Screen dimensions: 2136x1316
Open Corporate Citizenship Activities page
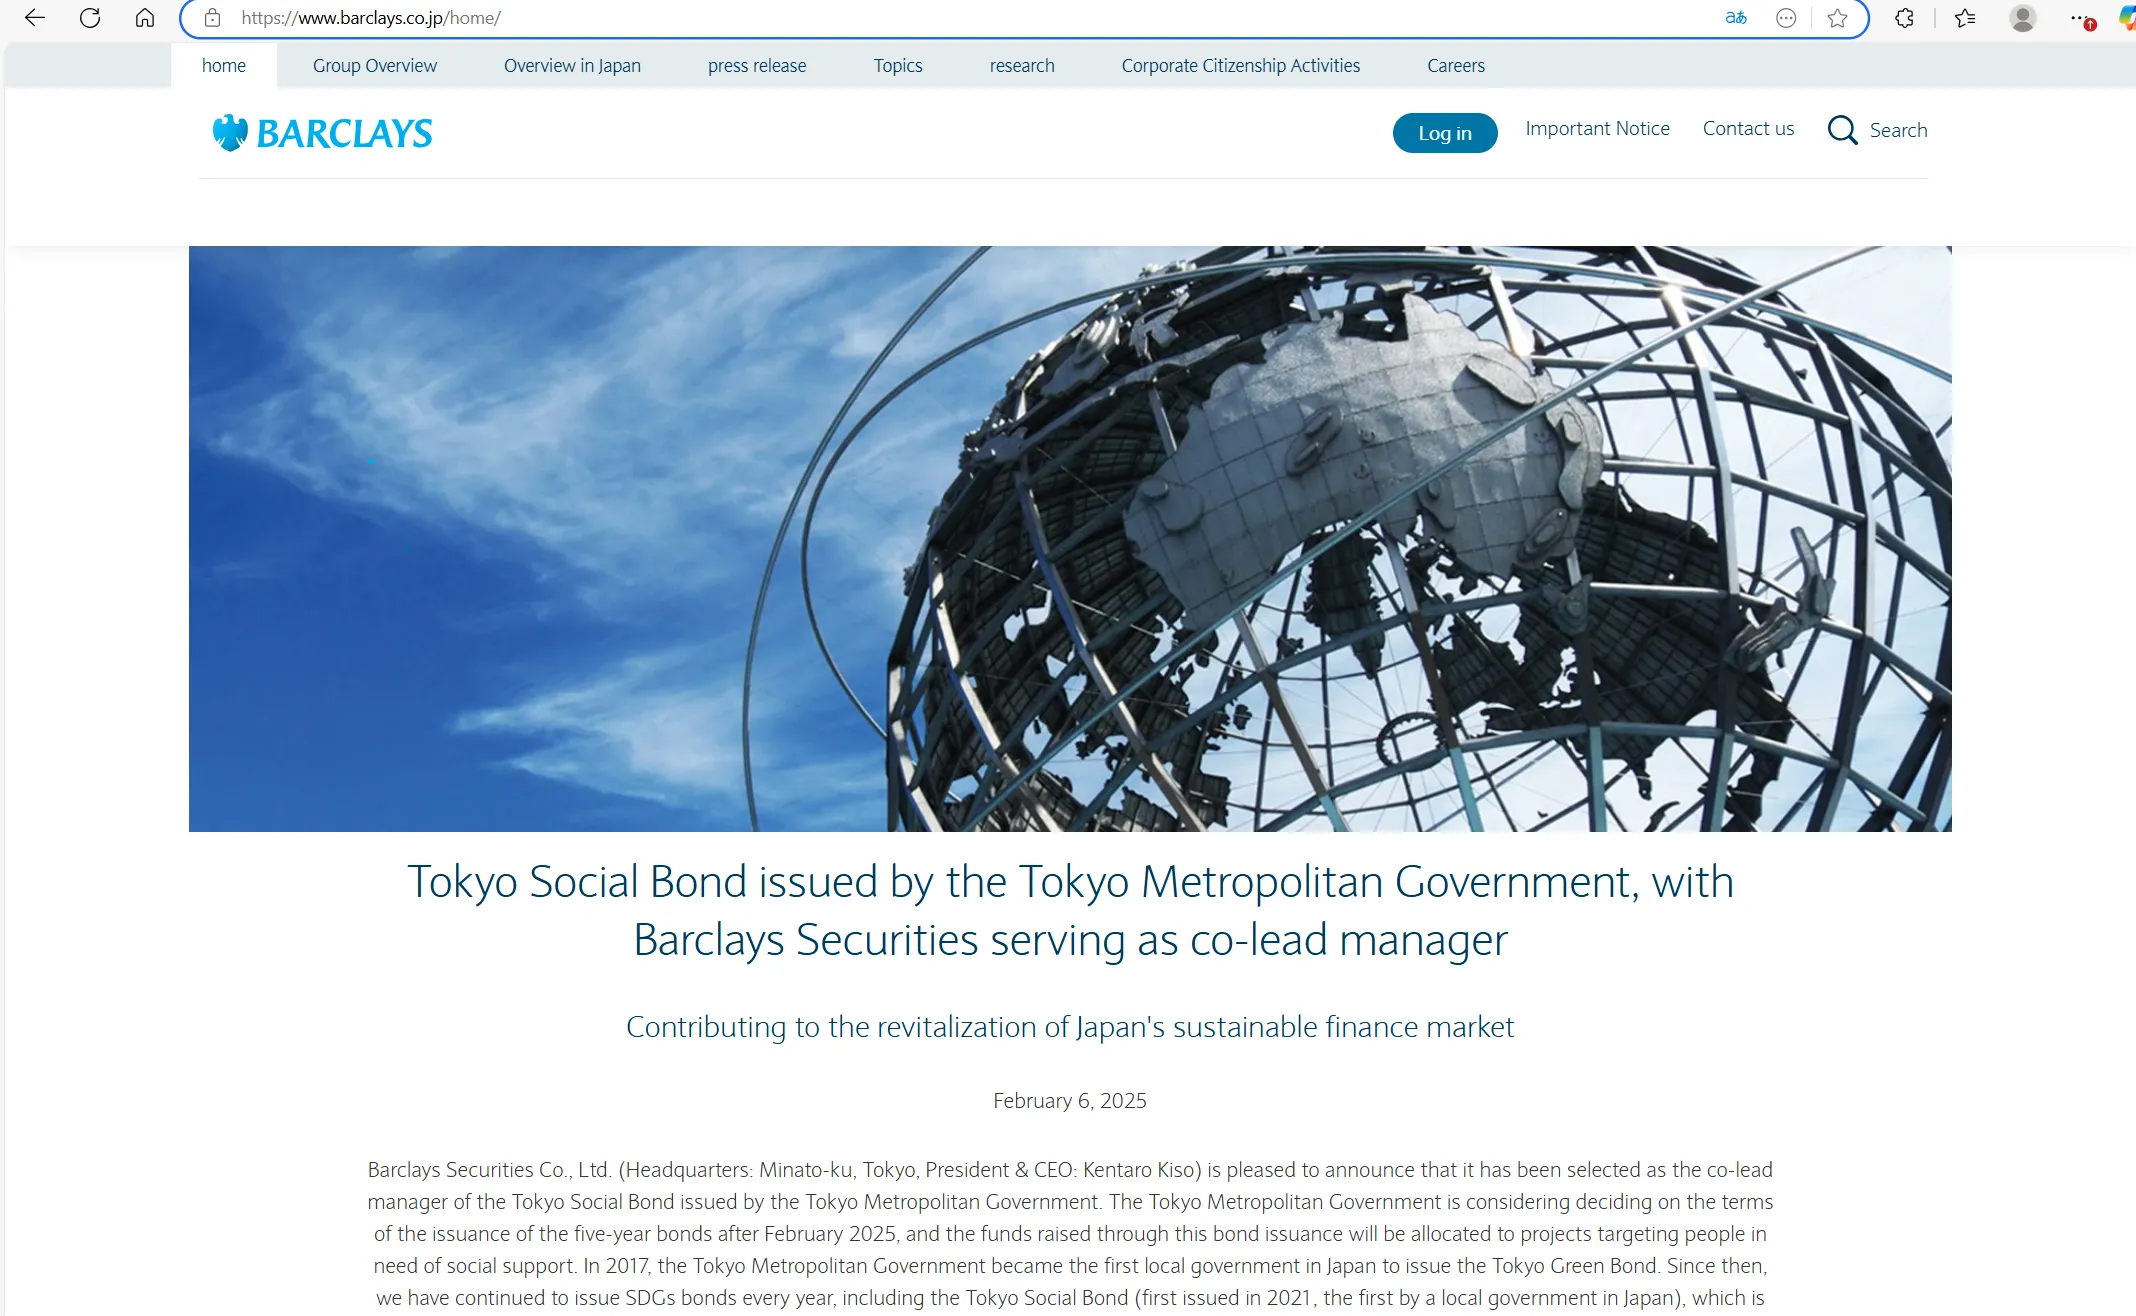pyautogui.click(x=1241, y=65)
